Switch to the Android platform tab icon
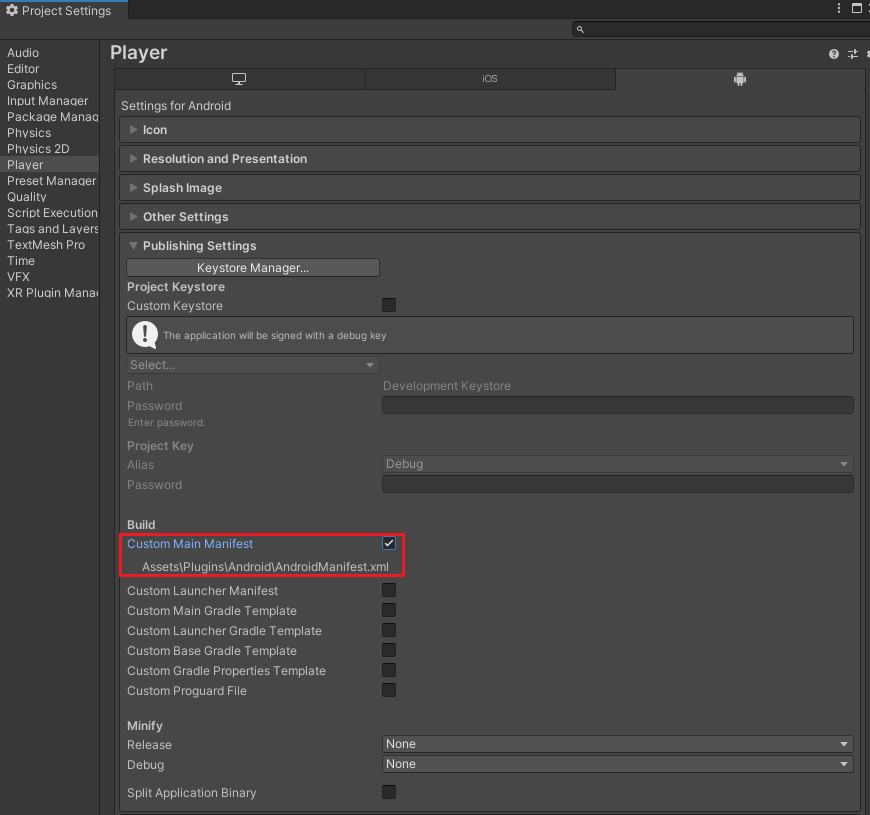Screen dimensions: 870x815 coord(739,78)
